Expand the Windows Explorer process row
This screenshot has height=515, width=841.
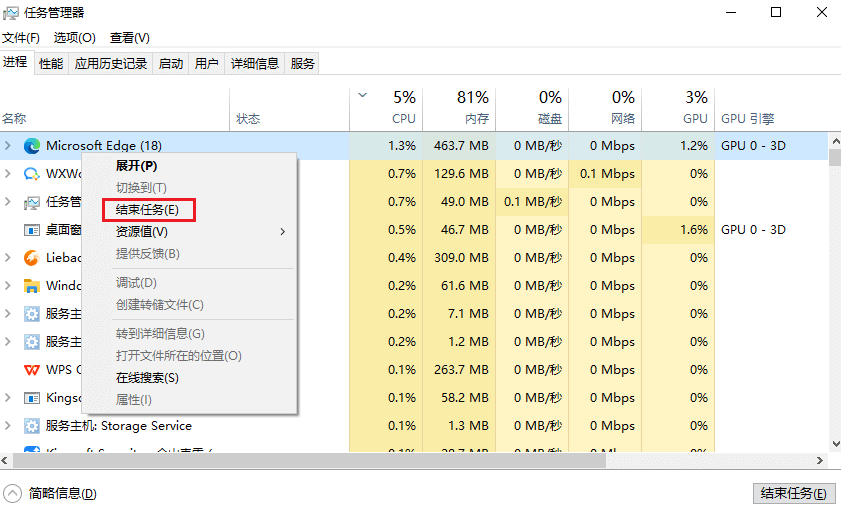8,285
